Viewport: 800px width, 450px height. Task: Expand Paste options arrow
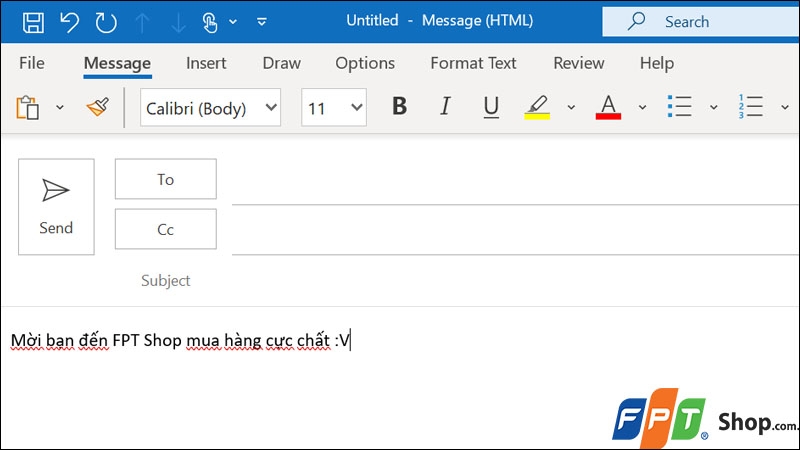(60, 107)
